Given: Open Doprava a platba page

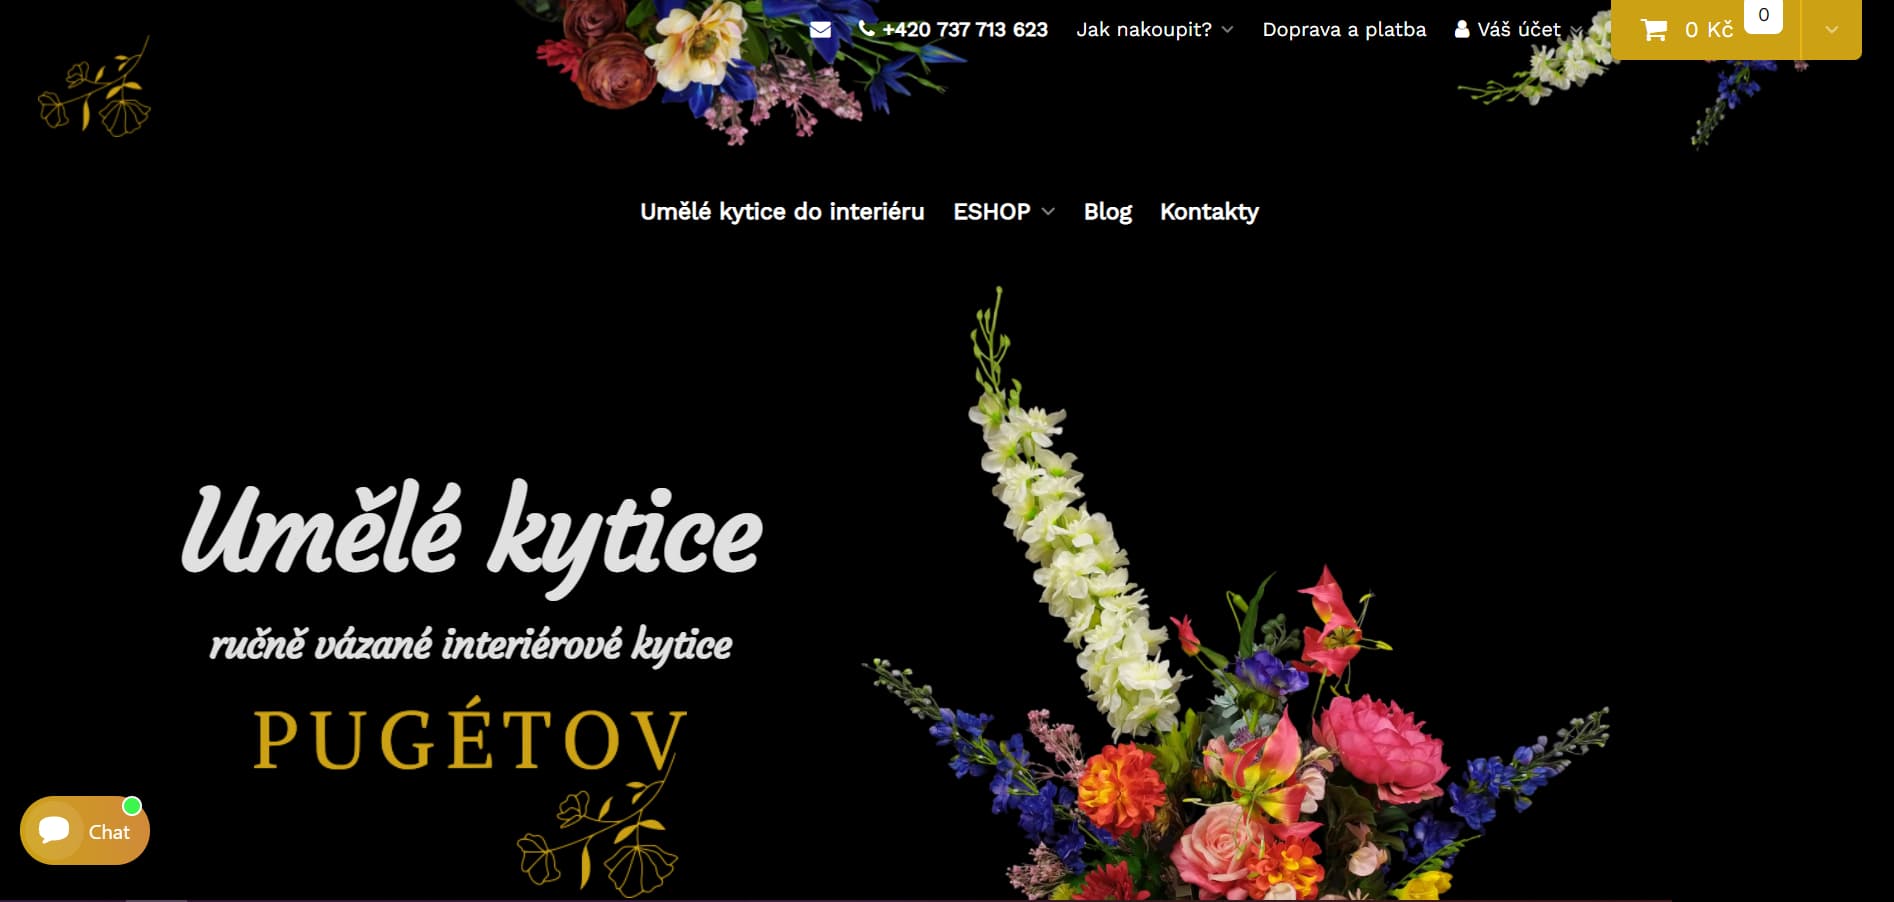Looking at the screenshot, I should pos(1344,30).
